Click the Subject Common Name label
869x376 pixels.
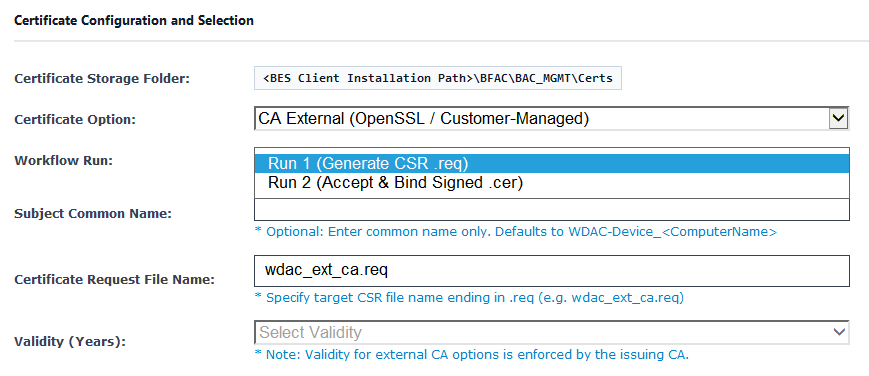pos(93,214)
